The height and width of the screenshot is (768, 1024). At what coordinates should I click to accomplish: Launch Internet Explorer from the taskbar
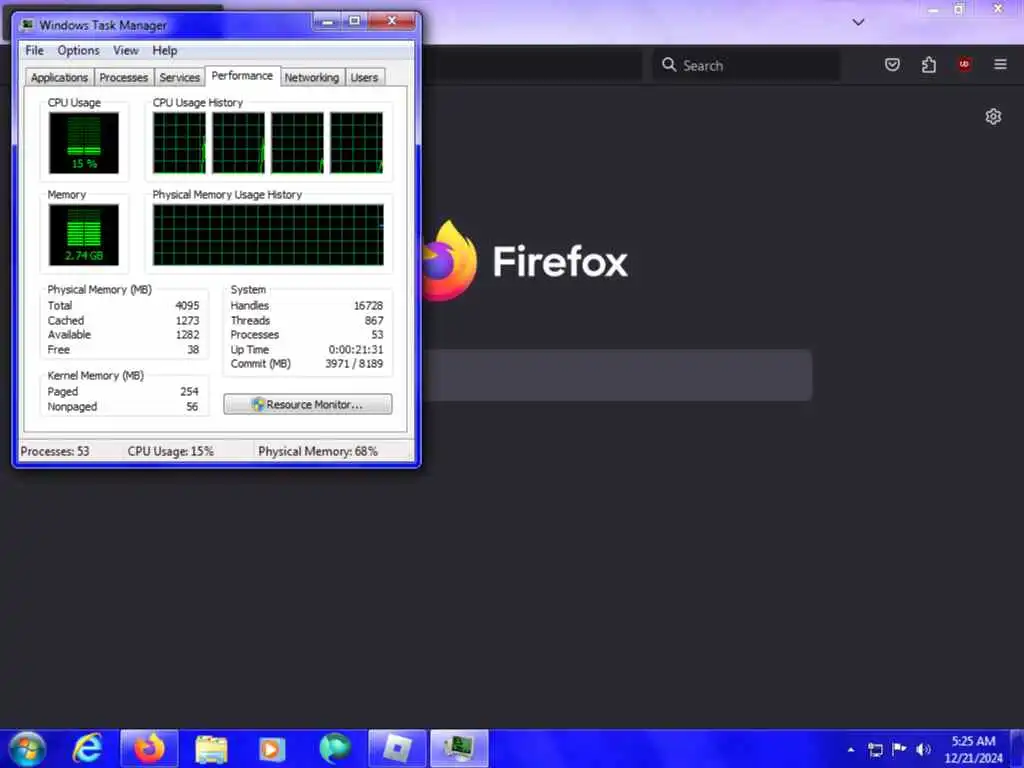87,748
